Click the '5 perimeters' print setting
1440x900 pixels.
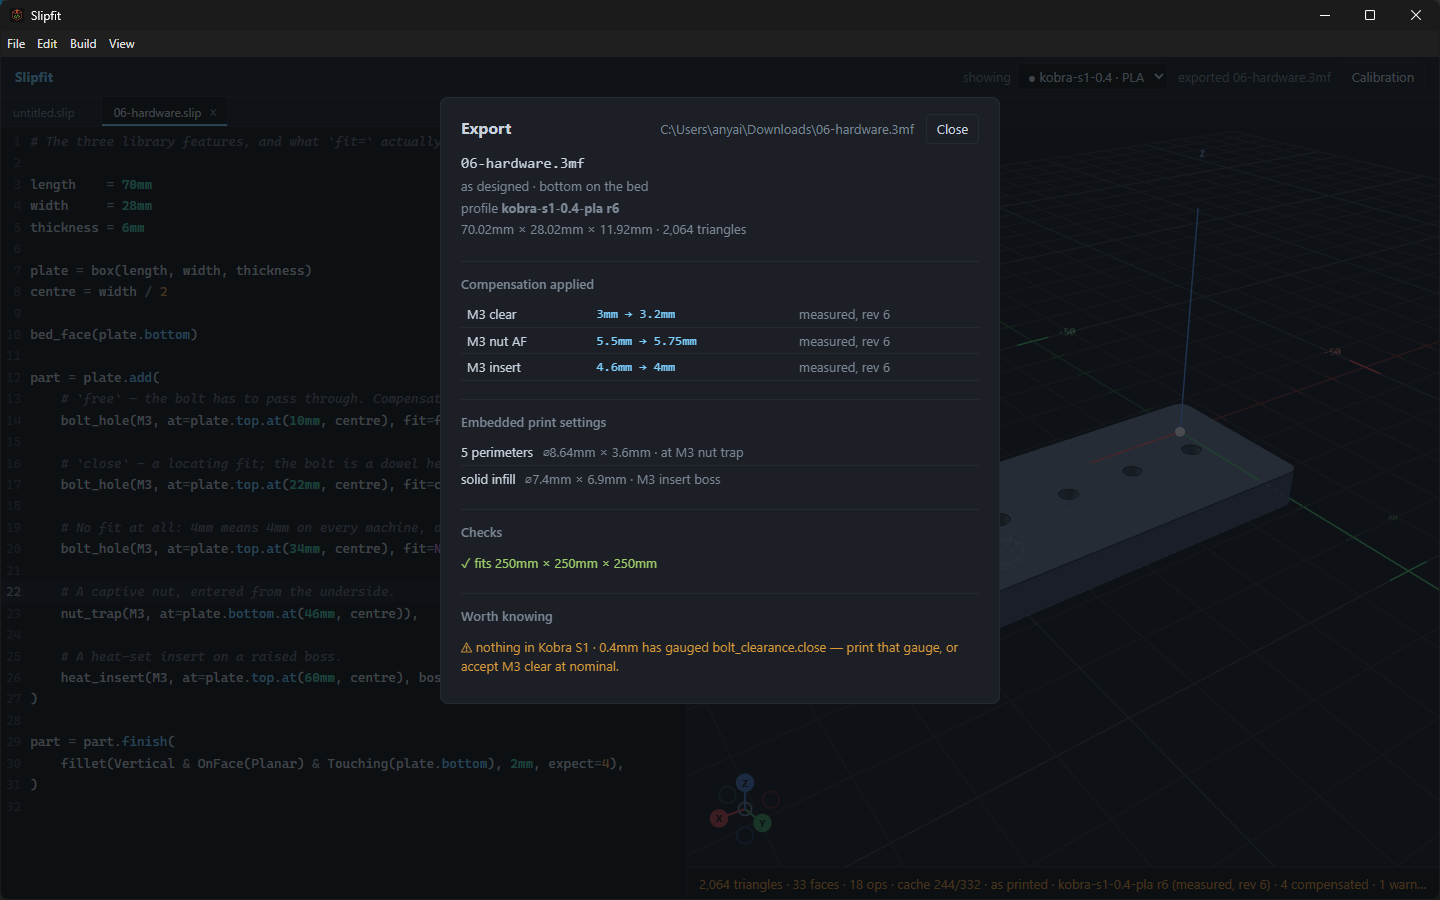tap(497, 453)
